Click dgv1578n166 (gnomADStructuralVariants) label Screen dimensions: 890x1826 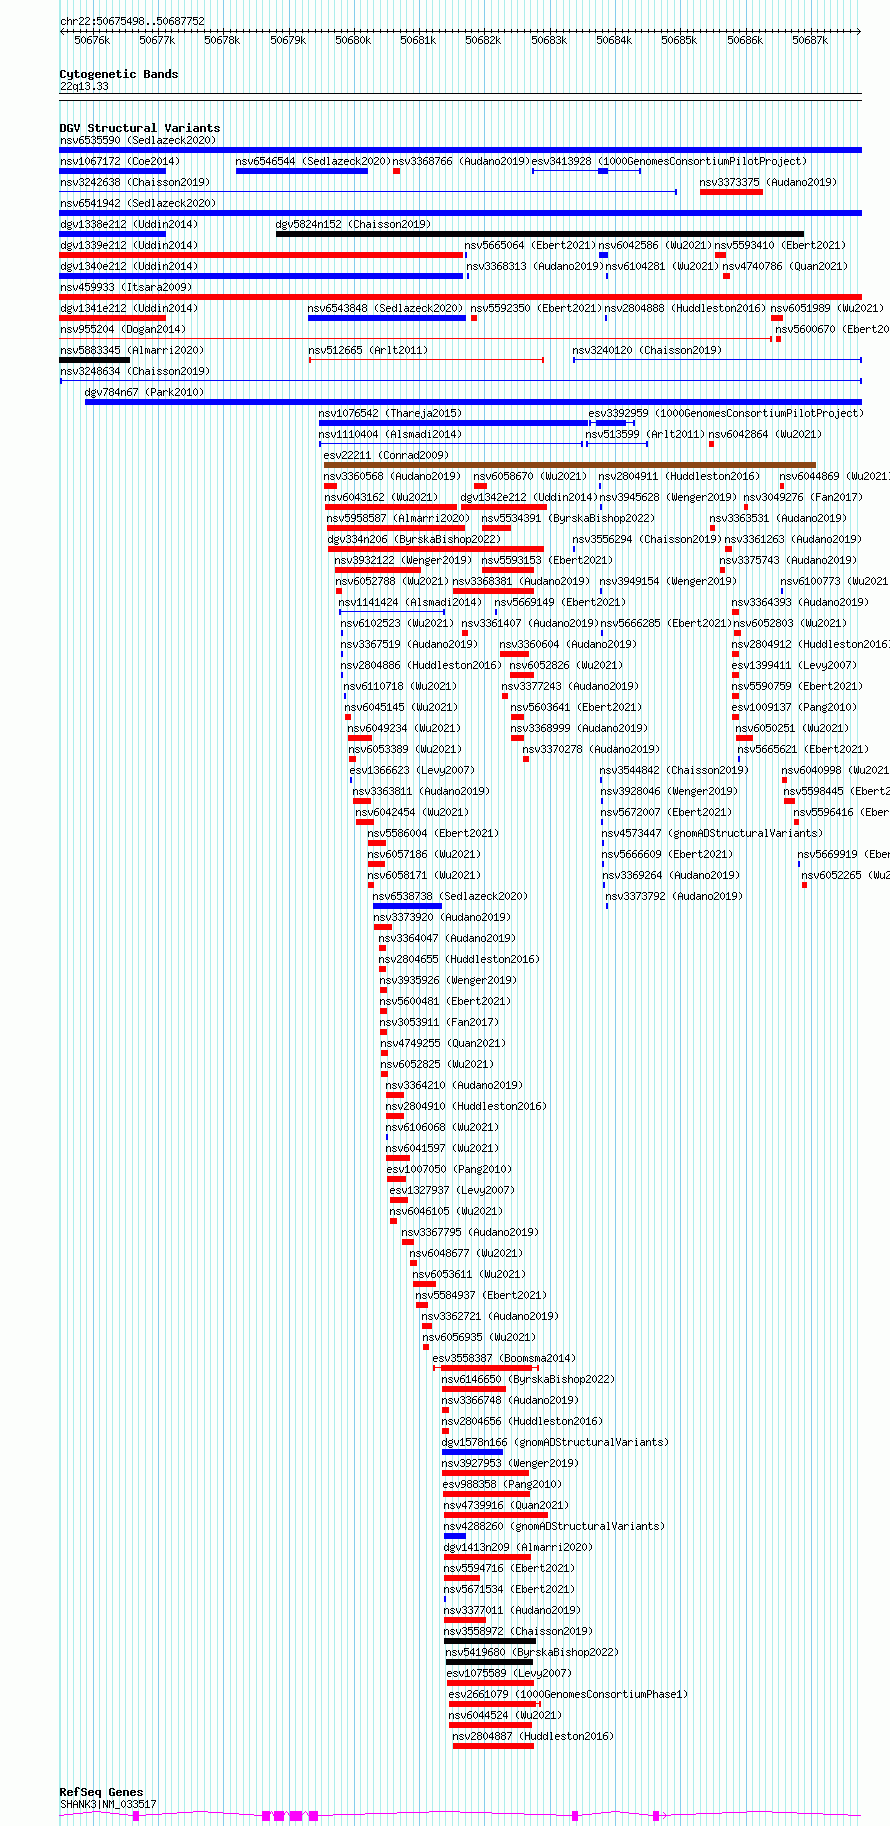point(555,1442)
